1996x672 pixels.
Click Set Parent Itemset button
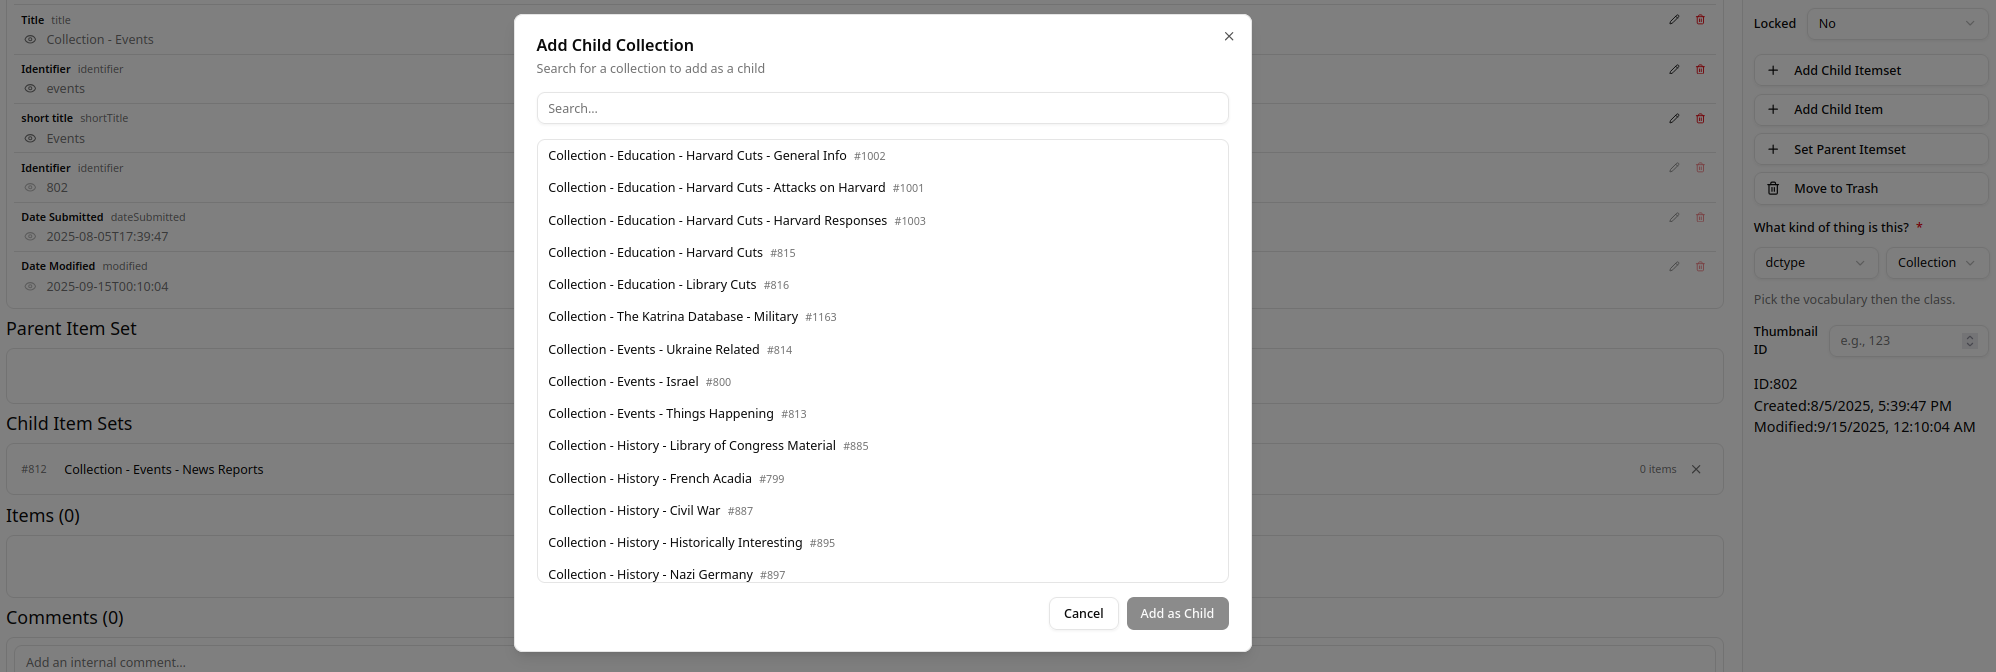1871,150
